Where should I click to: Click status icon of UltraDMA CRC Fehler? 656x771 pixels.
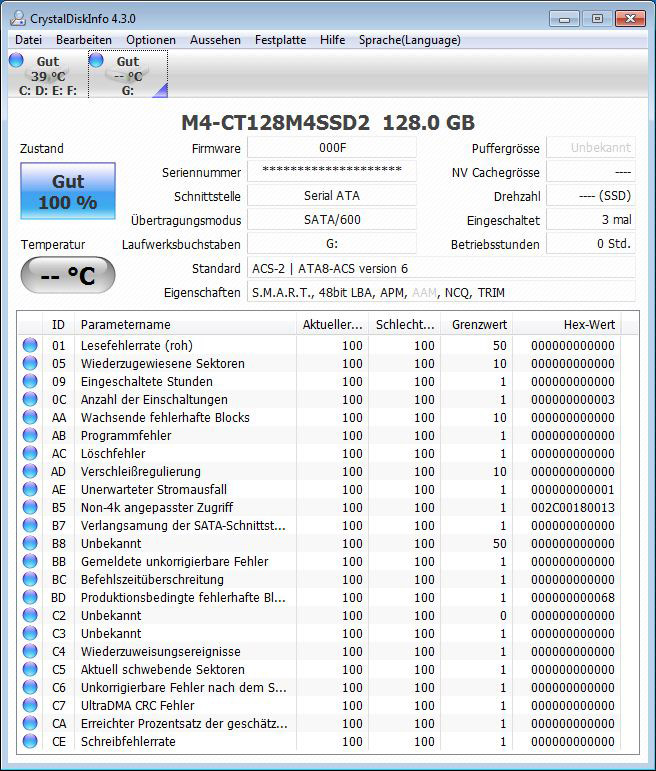(30, 705)
